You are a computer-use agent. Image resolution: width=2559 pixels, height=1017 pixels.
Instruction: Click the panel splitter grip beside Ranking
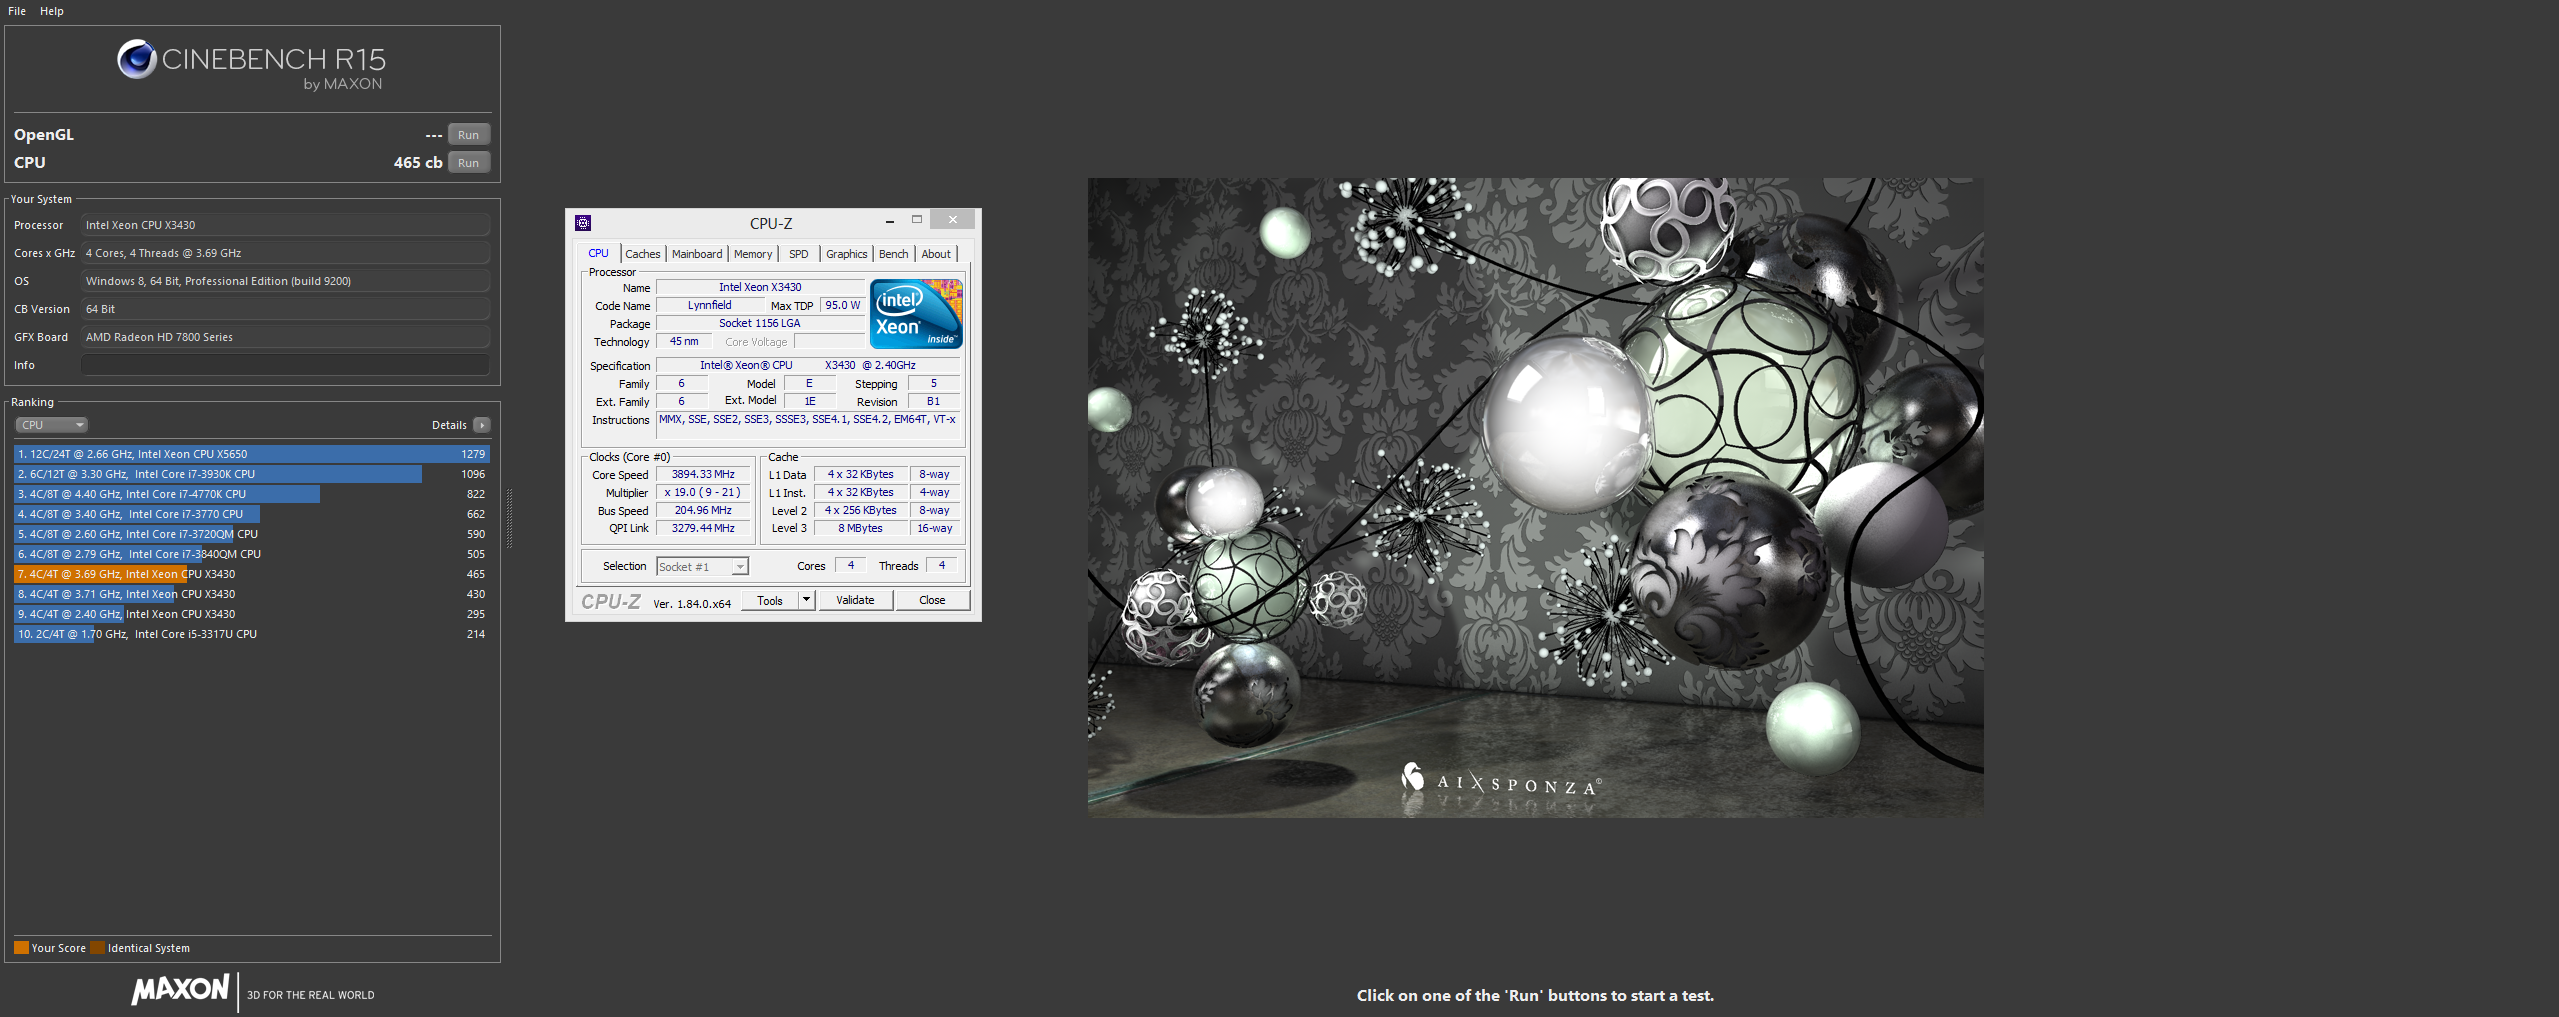coord(509,518)
